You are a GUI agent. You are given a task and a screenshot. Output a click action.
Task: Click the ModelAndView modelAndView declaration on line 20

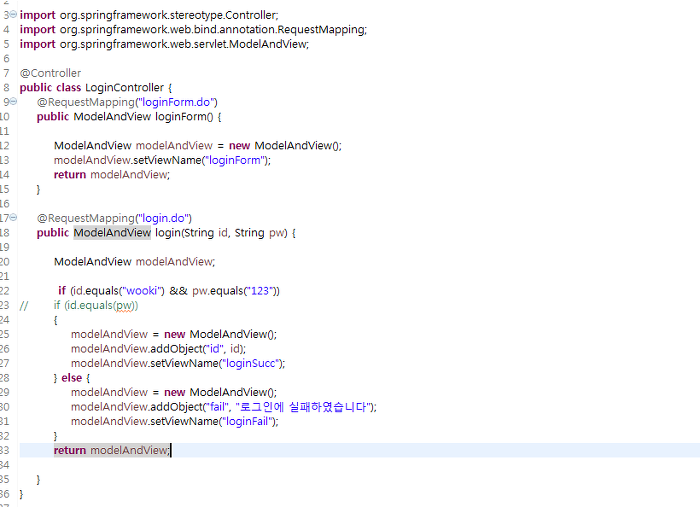pos(134,262)
